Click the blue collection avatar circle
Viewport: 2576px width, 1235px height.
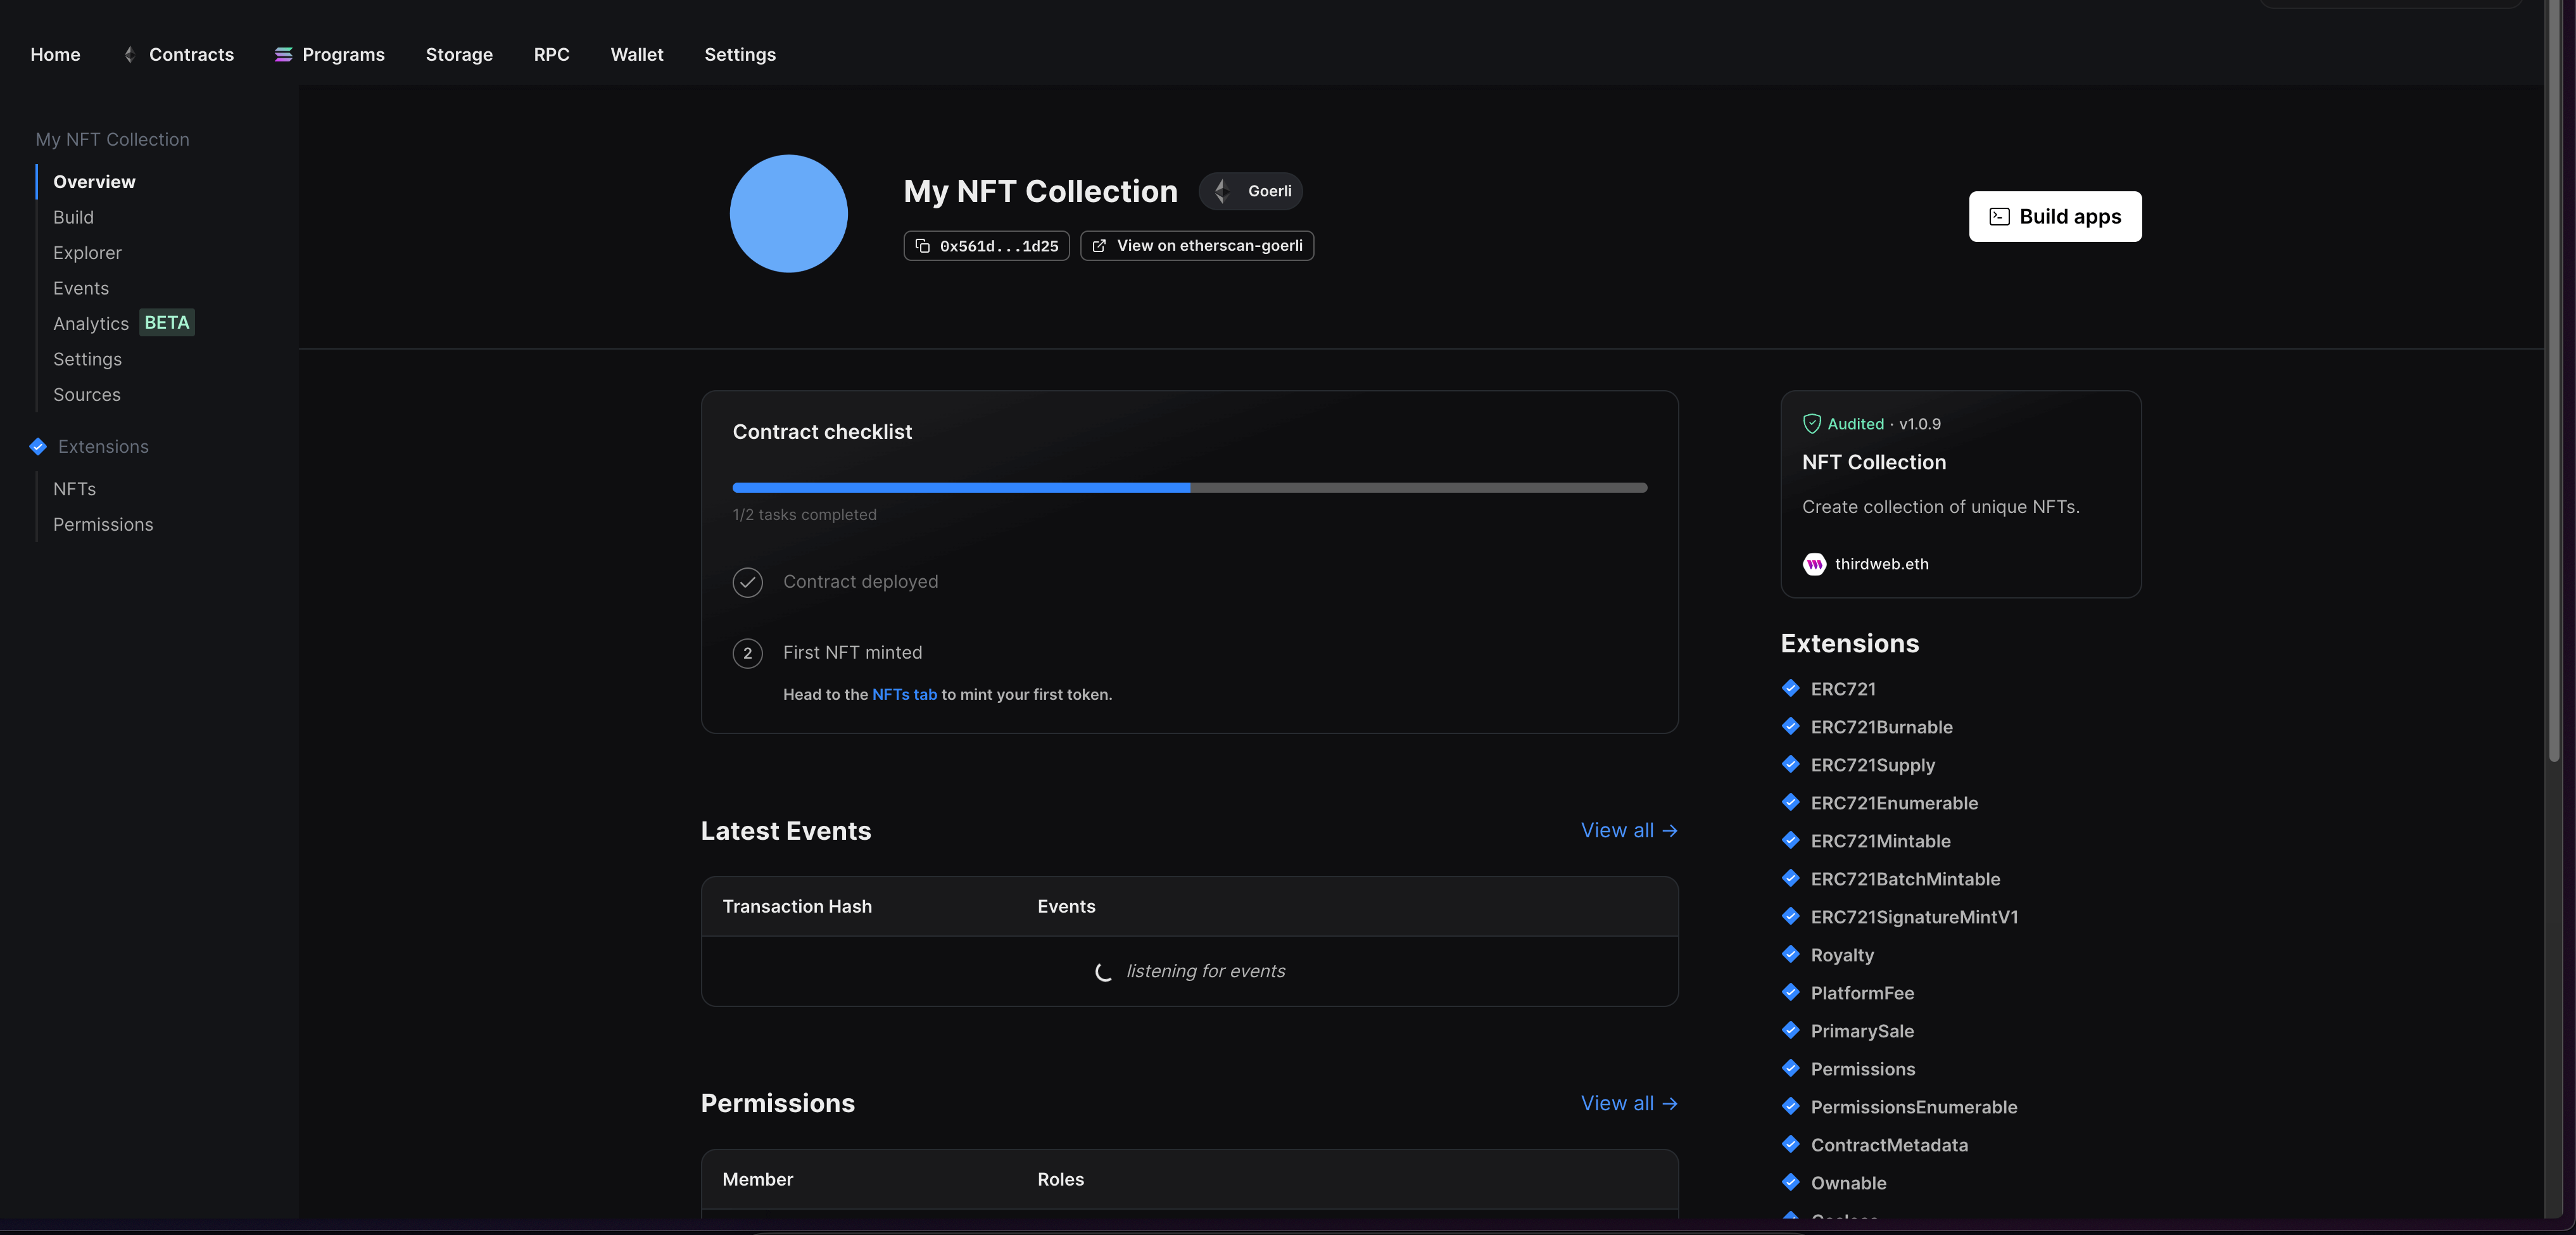[789, 213]
